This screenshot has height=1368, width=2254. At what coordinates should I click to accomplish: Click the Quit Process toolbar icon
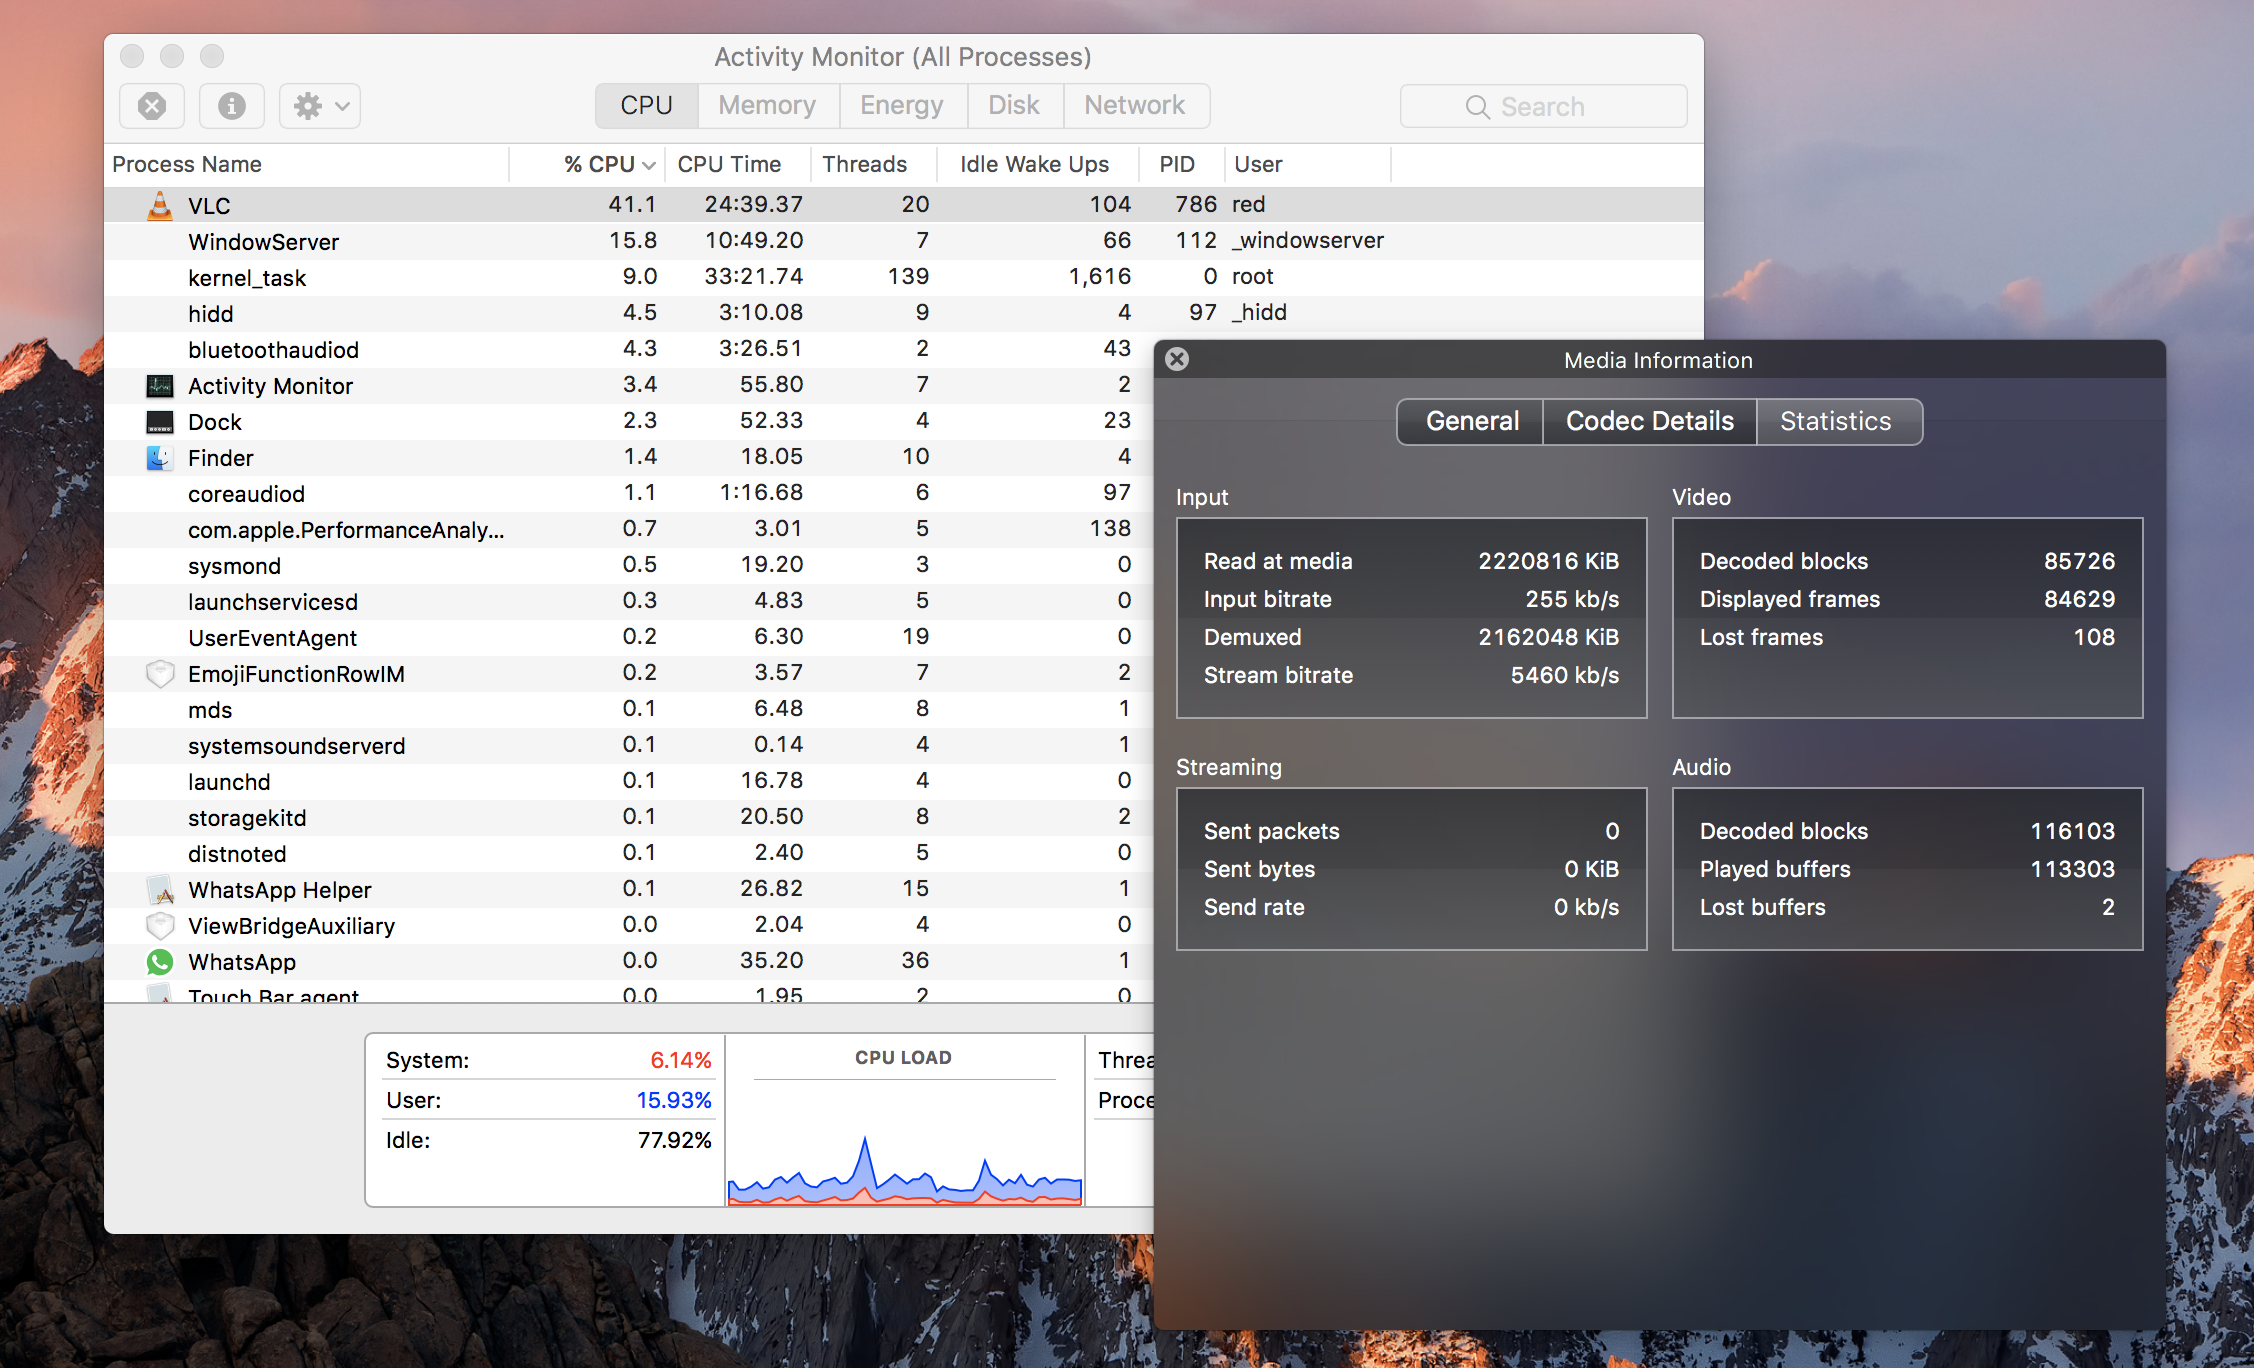(152, 106)
